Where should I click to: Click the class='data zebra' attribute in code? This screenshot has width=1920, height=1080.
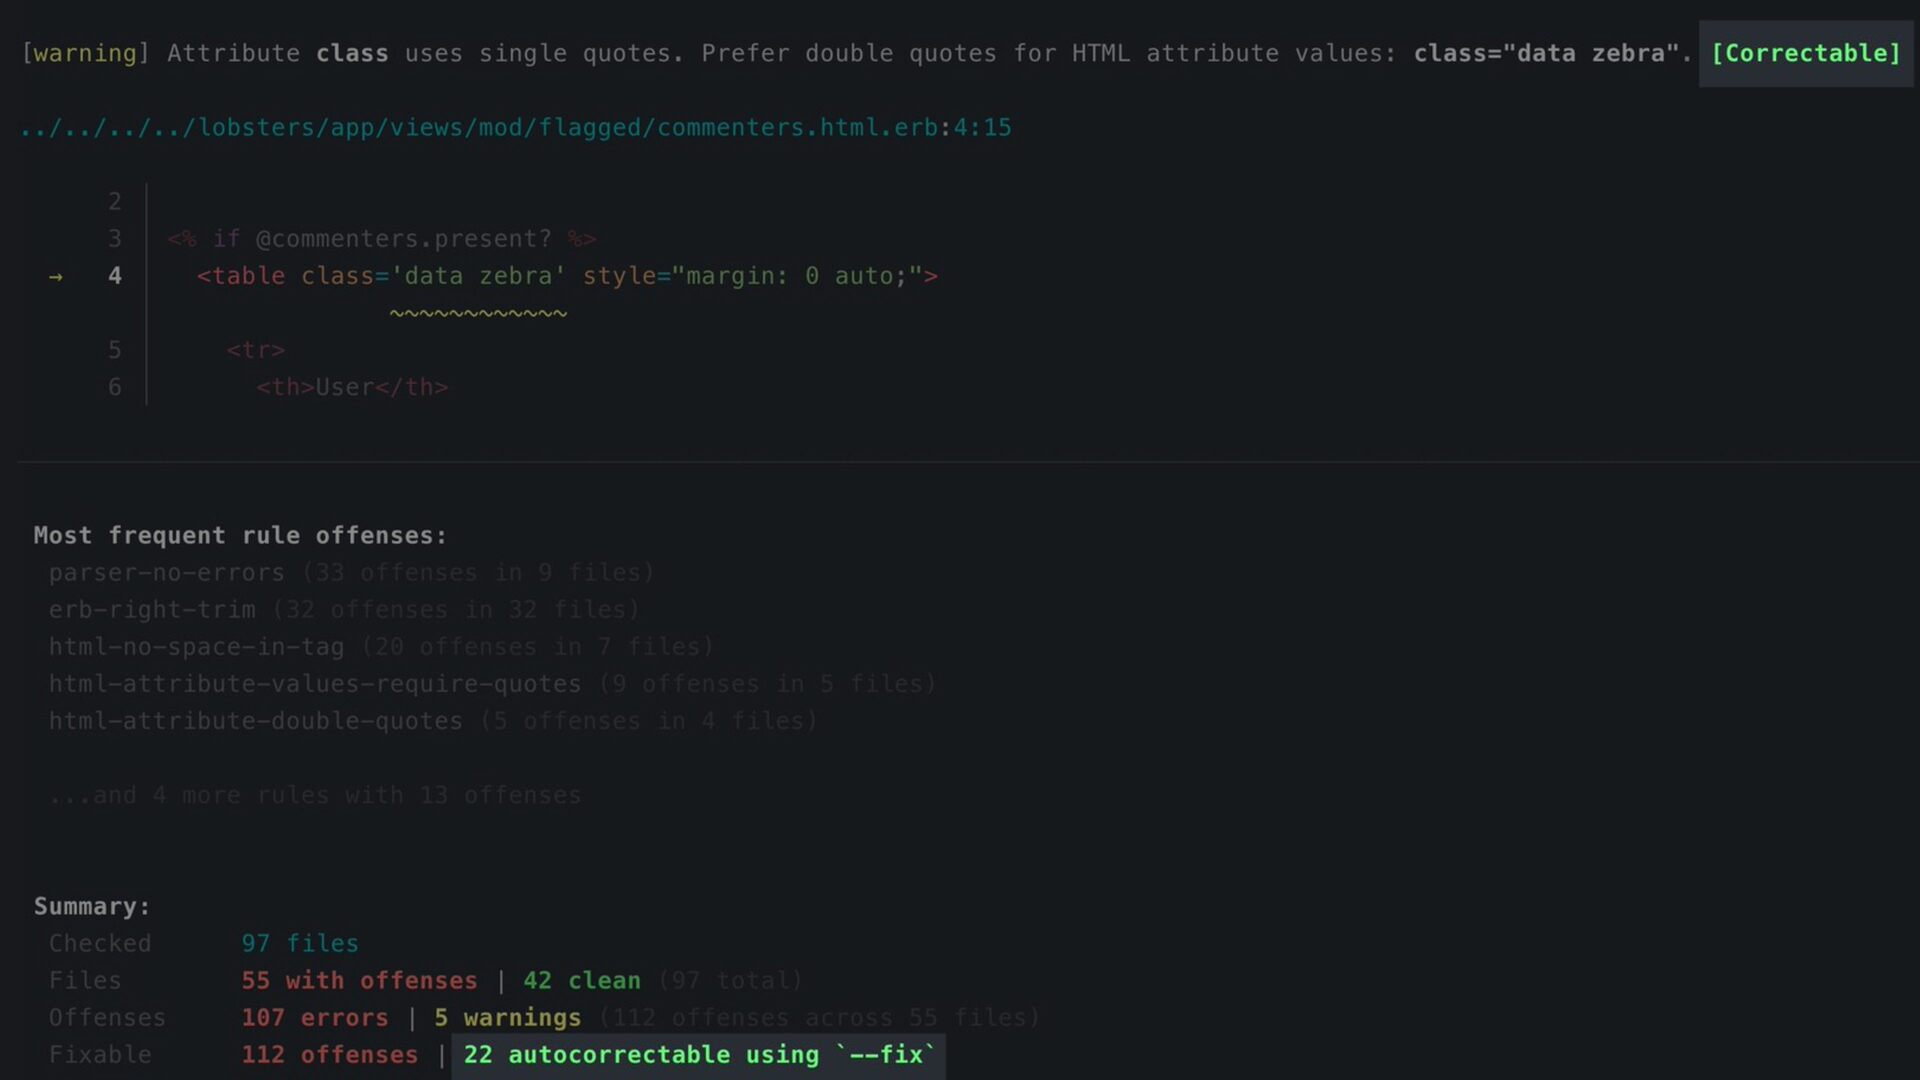pos(433,276)
